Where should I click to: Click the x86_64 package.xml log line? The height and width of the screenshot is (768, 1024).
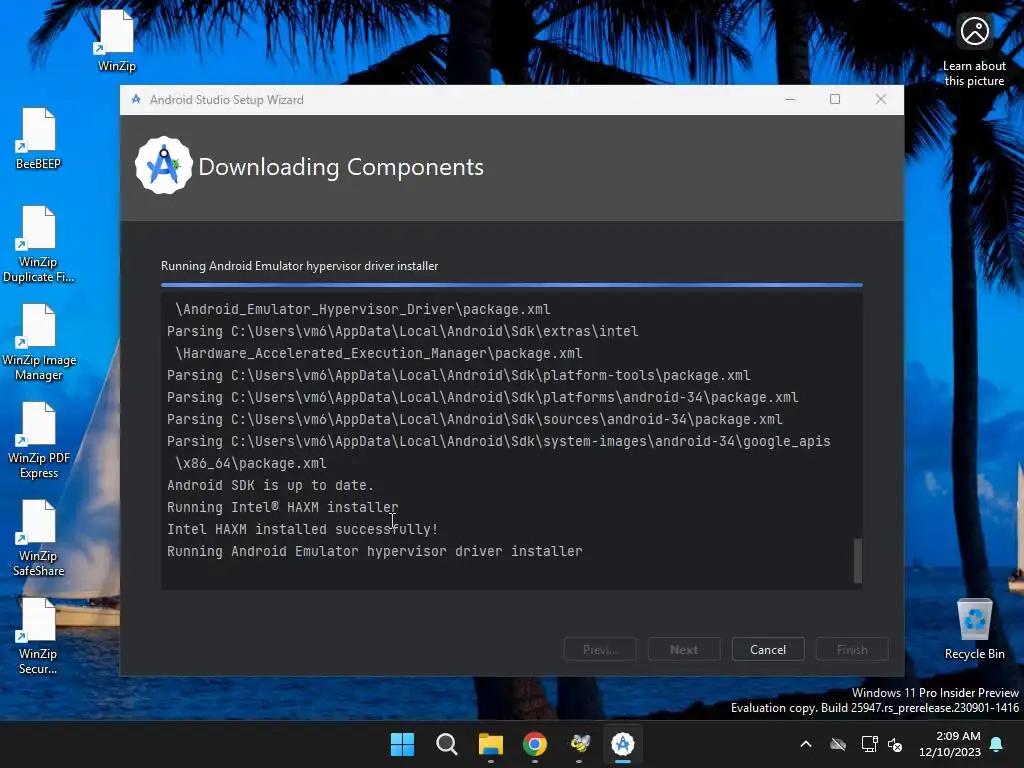[x=250, y=463]
